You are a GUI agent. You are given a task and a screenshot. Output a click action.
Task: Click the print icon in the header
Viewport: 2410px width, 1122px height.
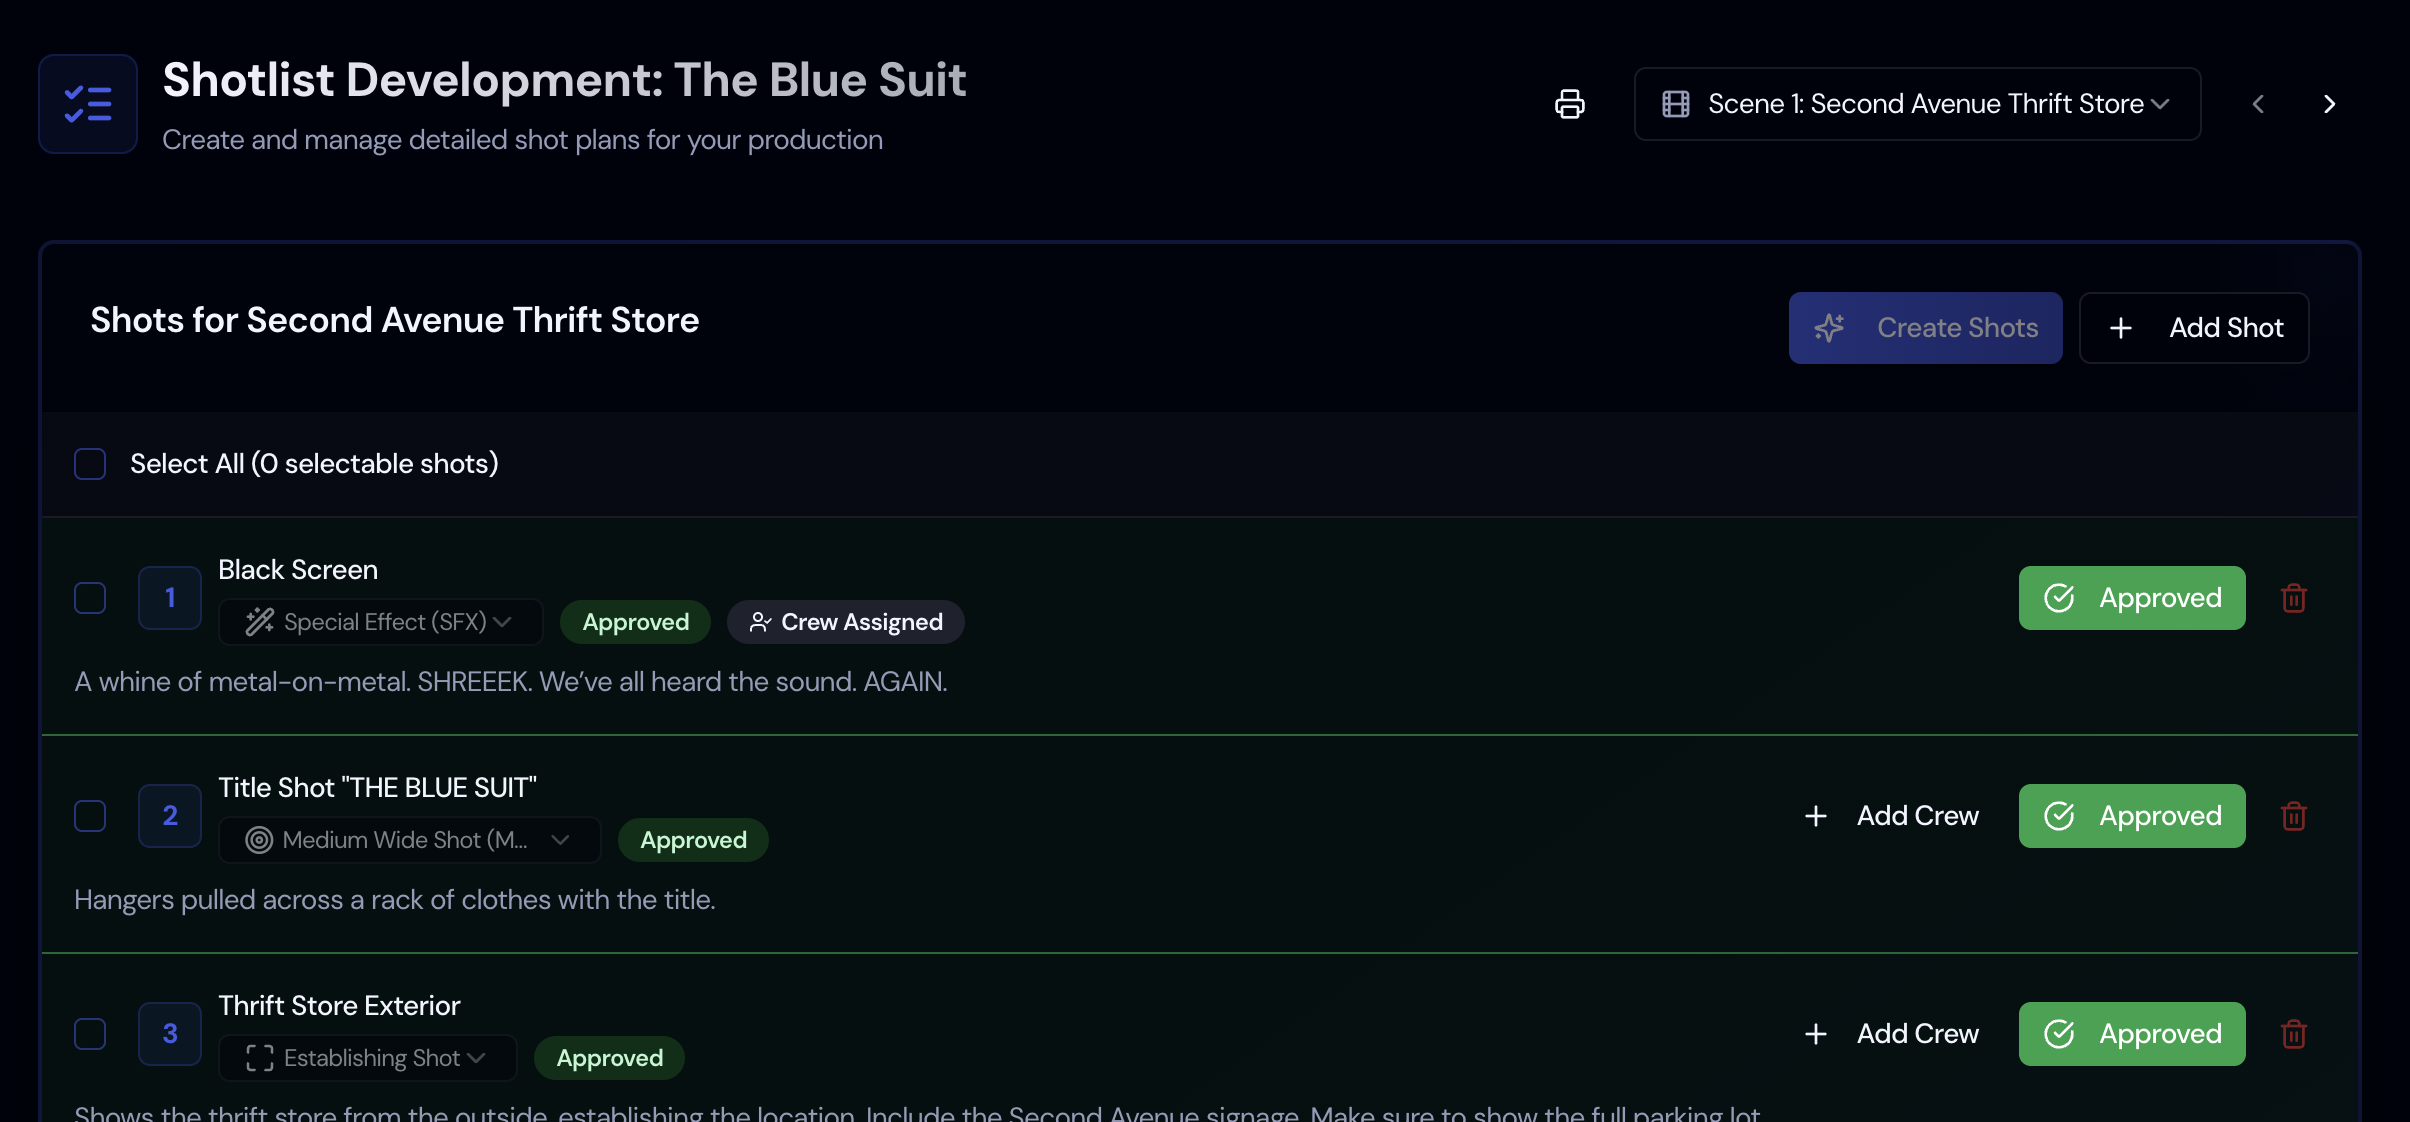1569,103
